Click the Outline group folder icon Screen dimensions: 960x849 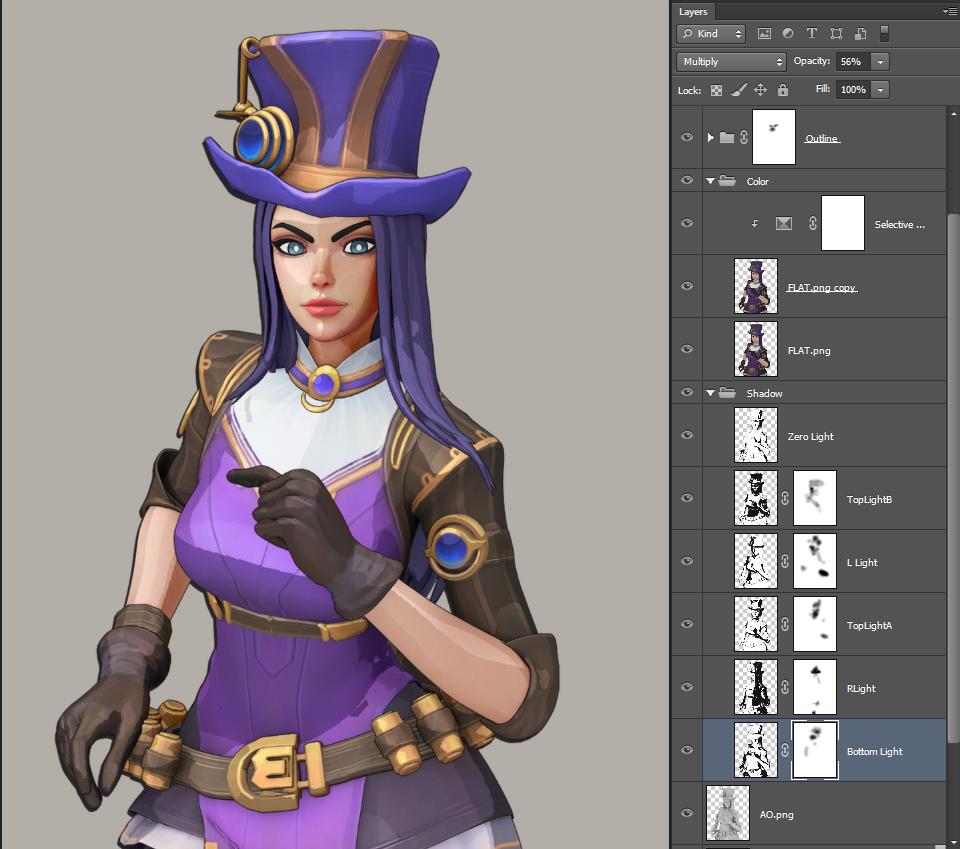point(727,137)
